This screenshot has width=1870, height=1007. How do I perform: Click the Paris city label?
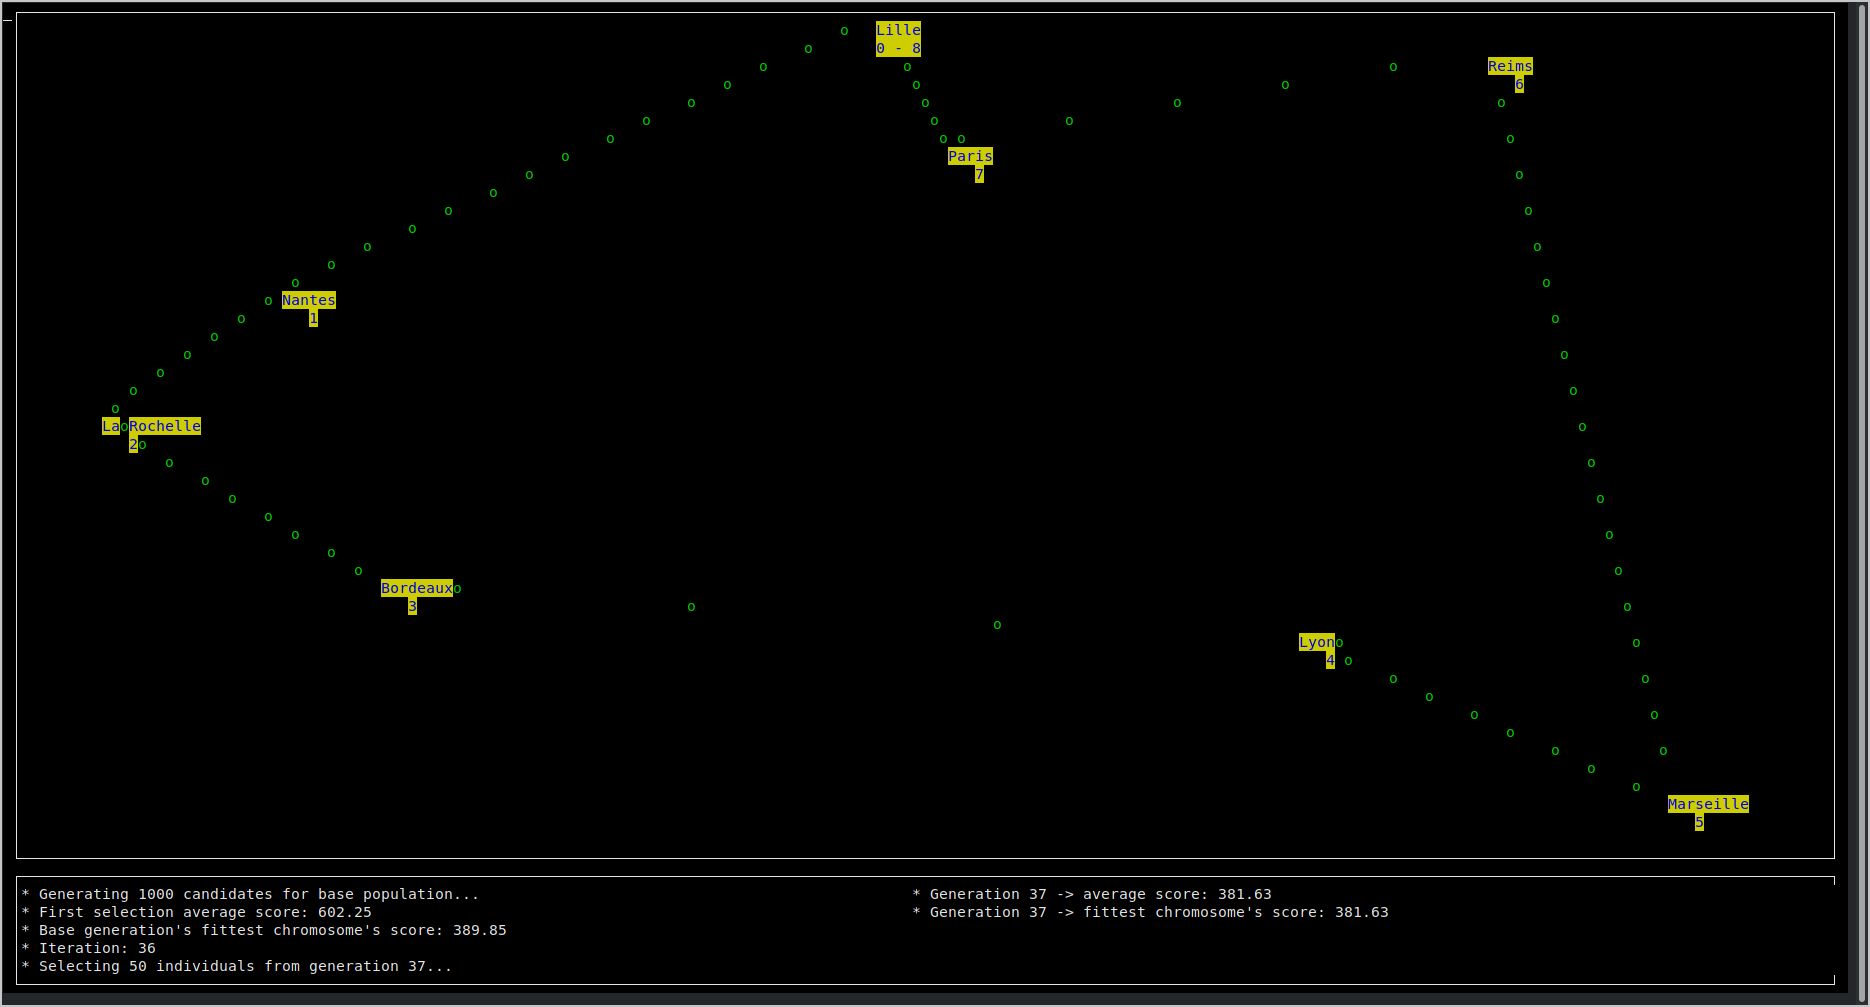click(x=970, y=156)
